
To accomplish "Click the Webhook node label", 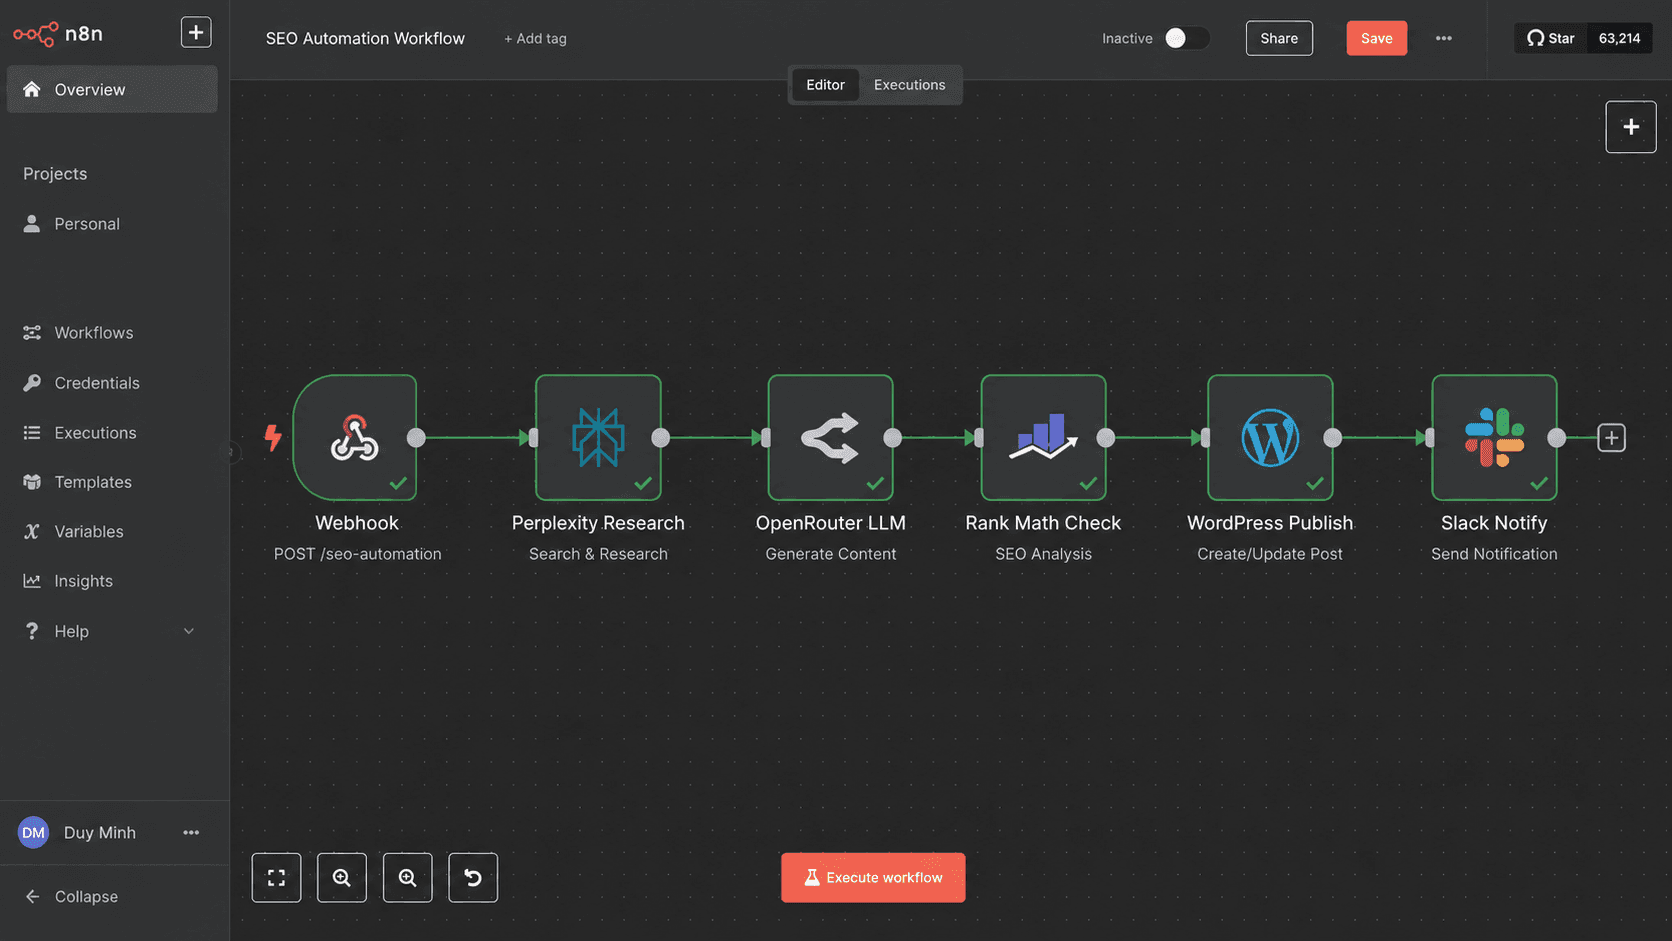I will point(357,523).
